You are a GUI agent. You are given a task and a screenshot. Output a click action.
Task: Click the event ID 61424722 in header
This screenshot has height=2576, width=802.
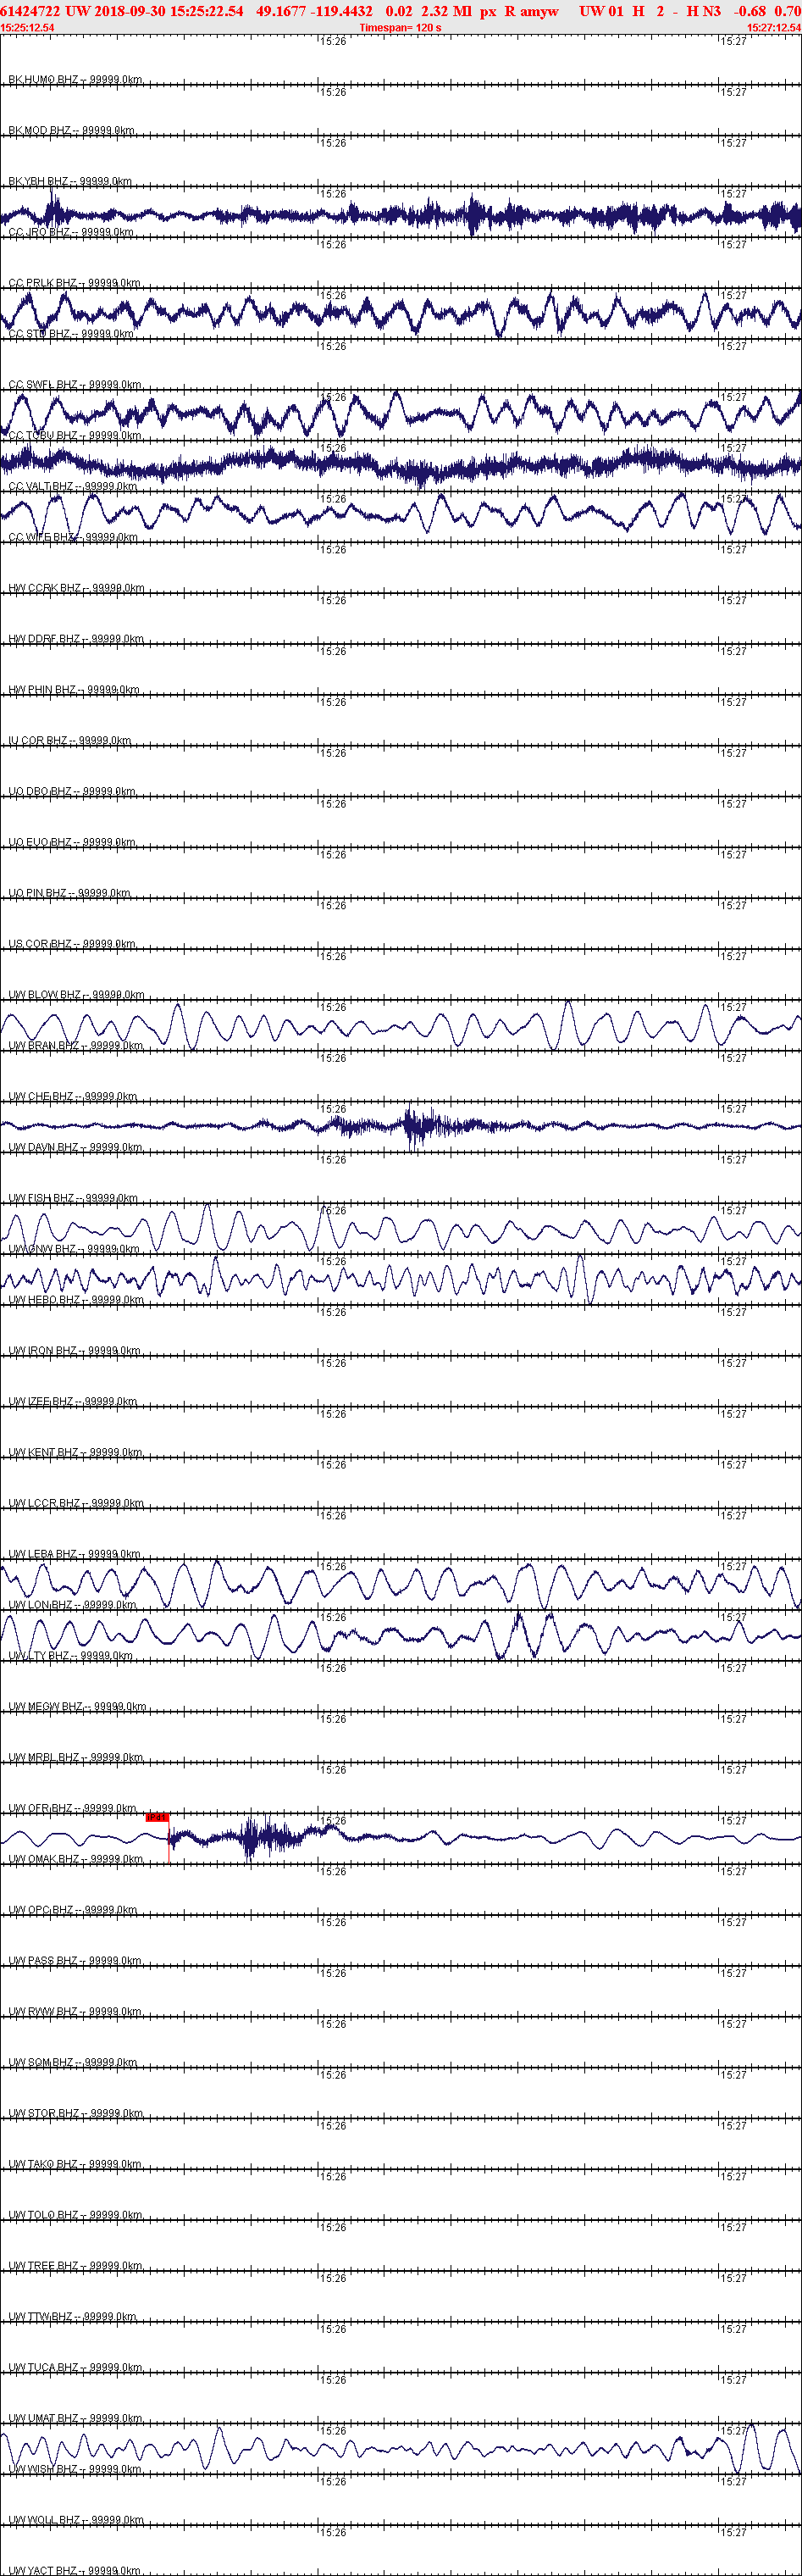tap(31, 11)
